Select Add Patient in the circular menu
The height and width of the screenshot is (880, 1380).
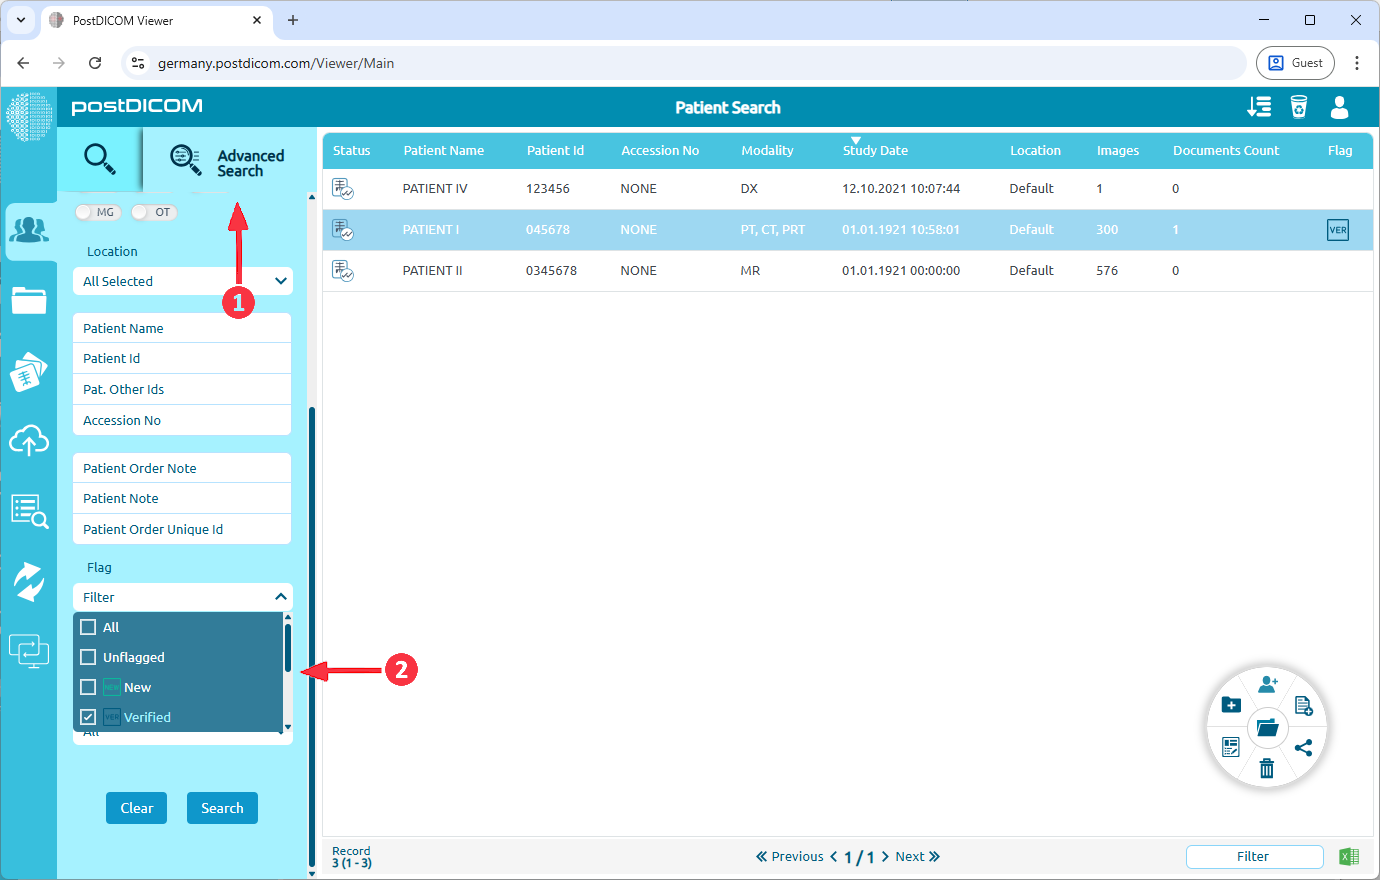[1268, 683]
